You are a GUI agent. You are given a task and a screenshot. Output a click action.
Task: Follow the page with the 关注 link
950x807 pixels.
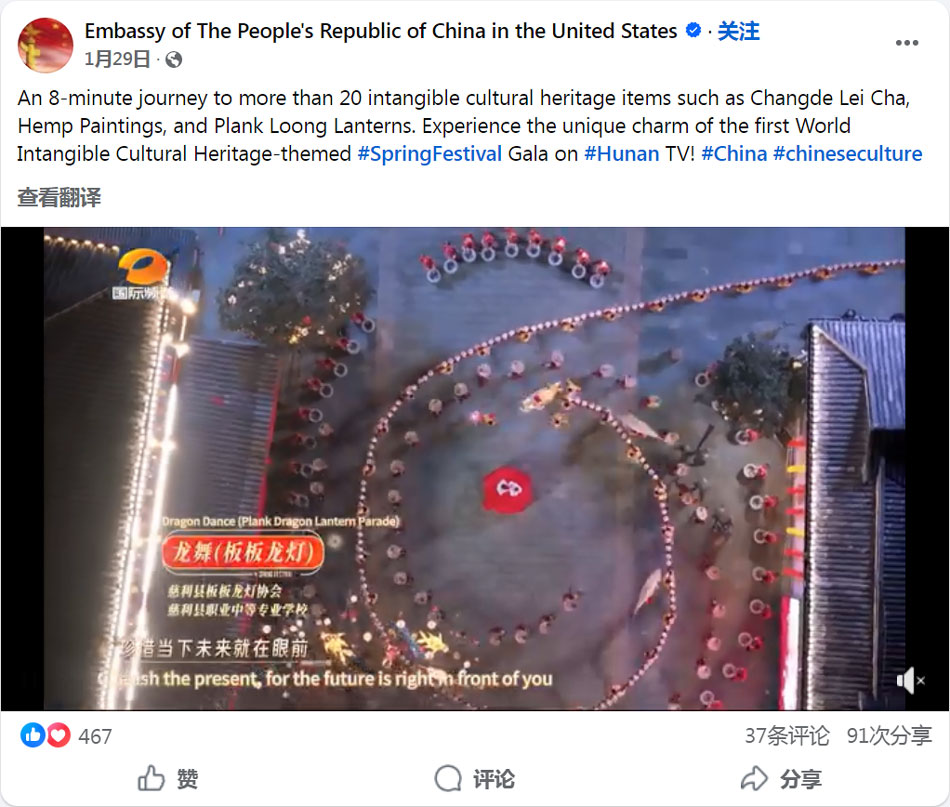pos(739,31)
